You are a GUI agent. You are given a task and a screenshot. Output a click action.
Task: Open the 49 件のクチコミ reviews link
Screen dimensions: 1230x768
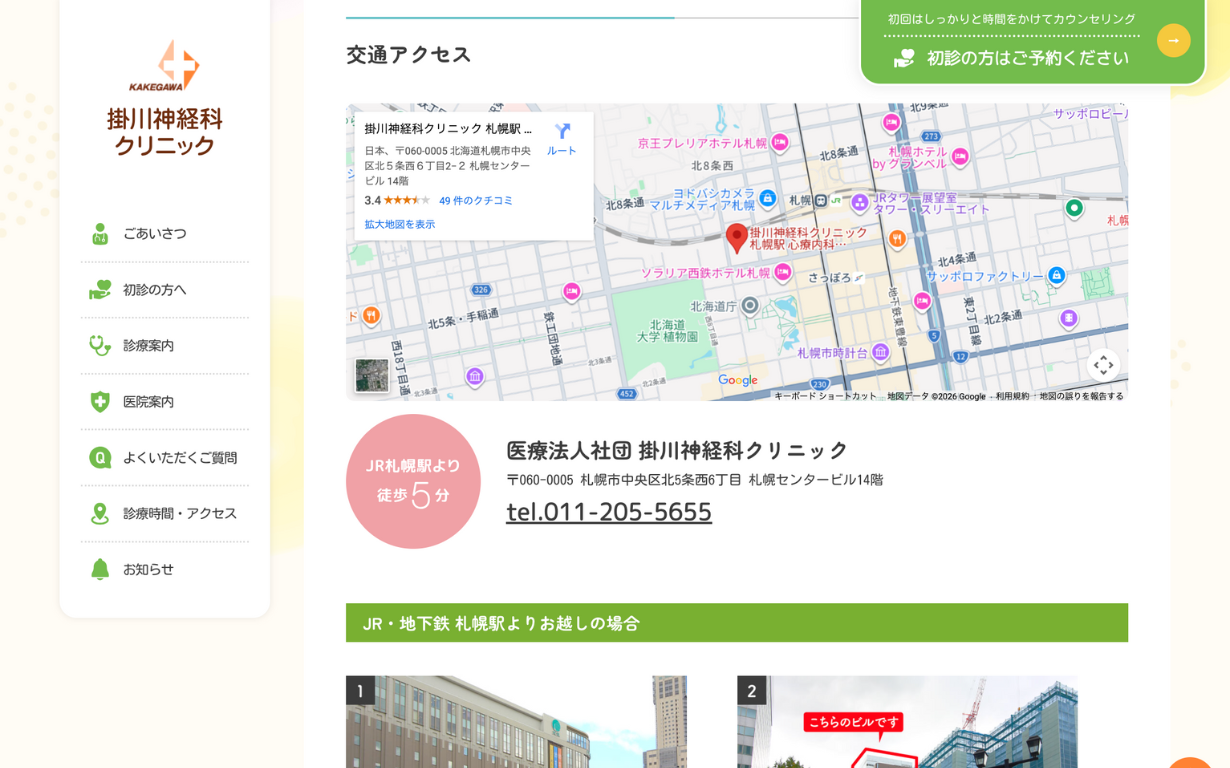click(475, 200)
